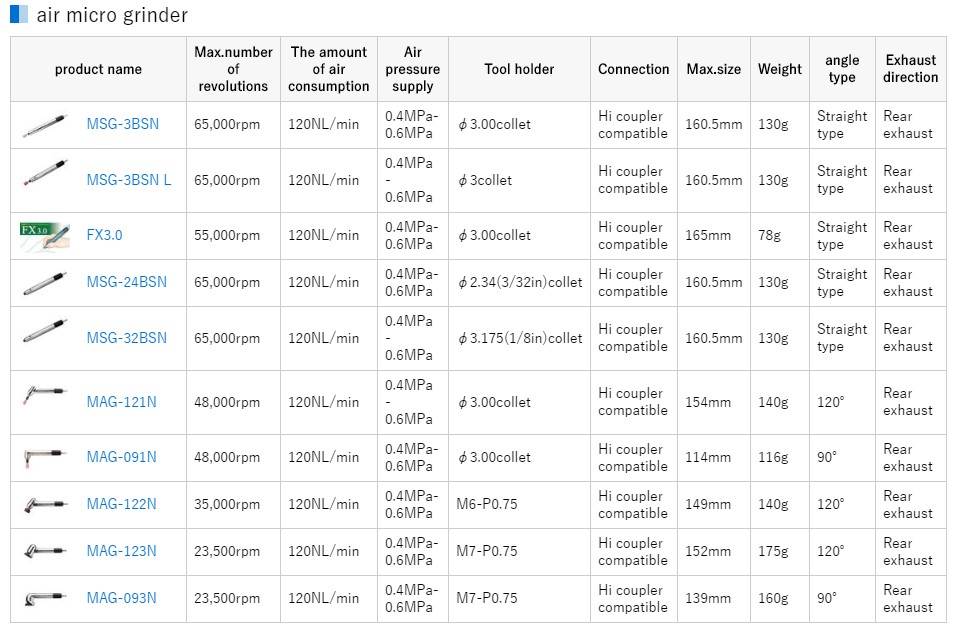Click the FX3.0 product logo image
The height and width of the screenshot is (630, 955).
(x=45, y=235)
